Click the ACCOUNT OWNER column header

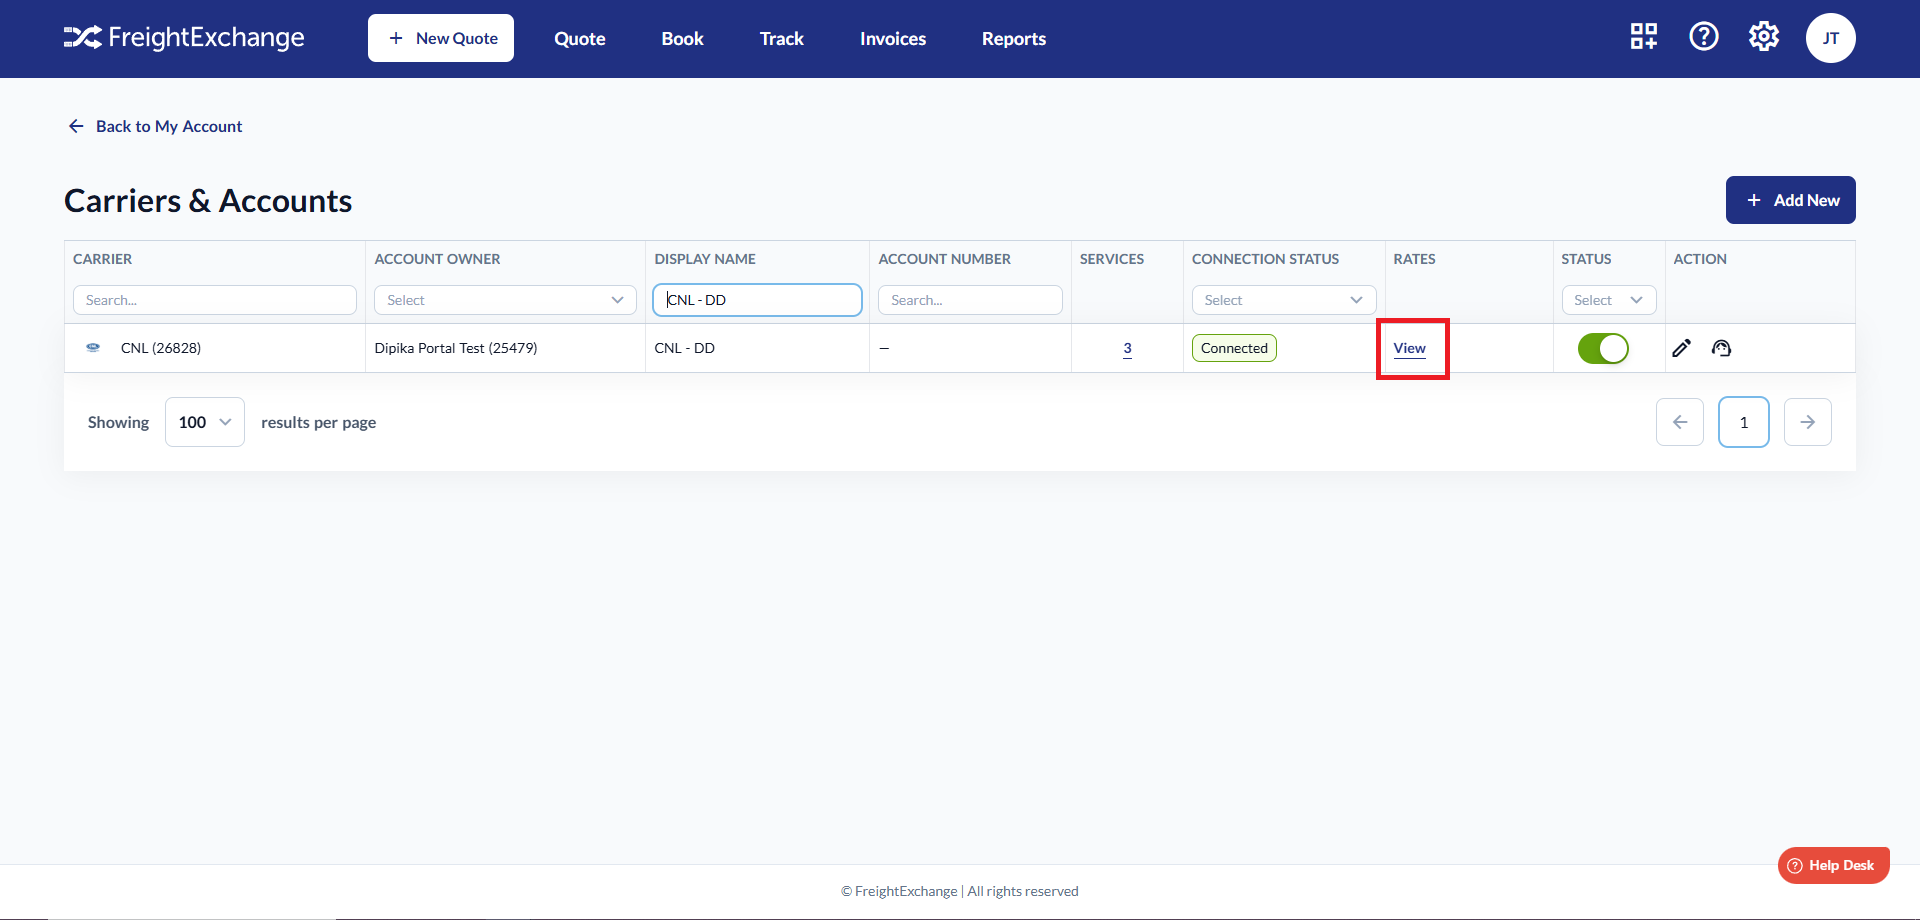tap(437, 259)
